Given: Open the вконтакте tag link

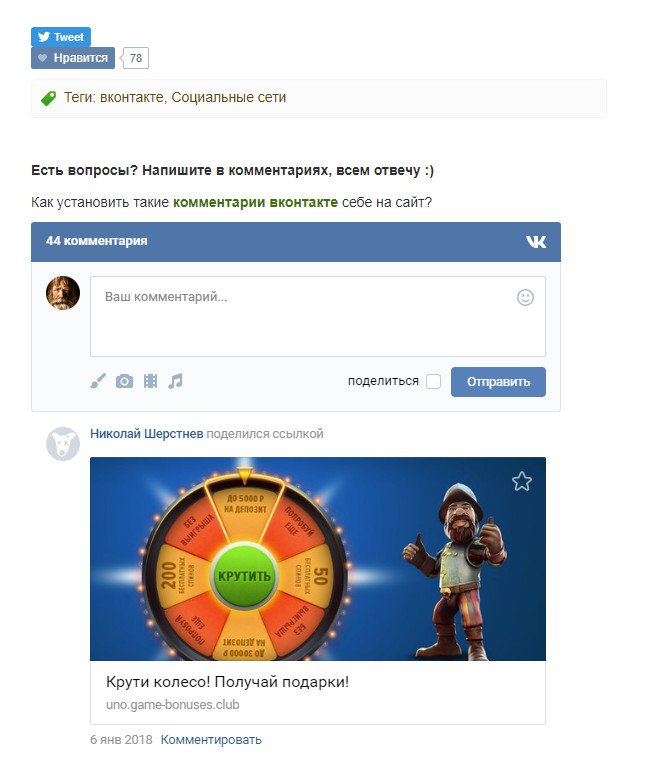Looking at the screenshot, I should (132, 97).
